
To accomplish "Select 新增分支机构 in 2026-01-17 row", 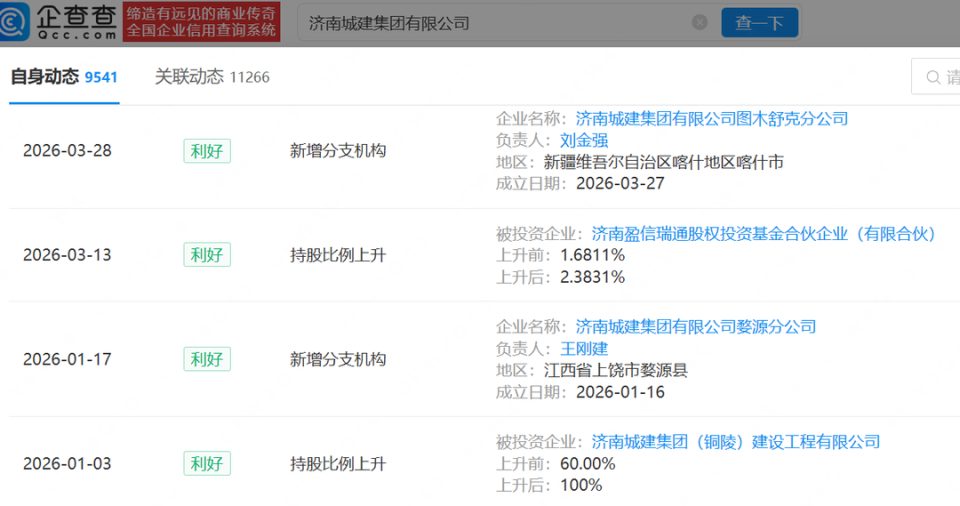I will click(x=338, y=359).
